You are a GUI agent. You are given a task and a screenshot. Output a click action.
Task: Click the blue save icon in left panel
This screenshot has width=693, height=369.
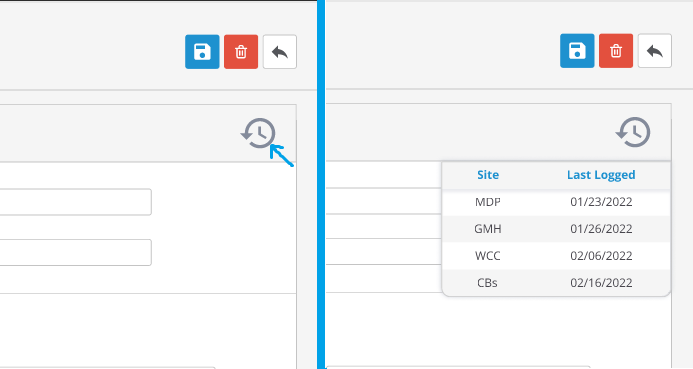(202, 52)
